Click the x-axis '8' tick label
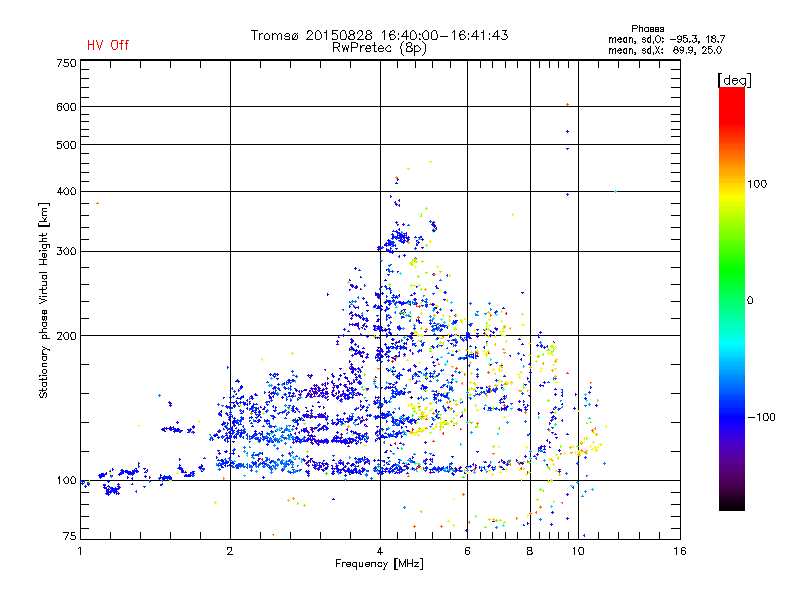Screen dimensions: 800x600 point(530,551)
